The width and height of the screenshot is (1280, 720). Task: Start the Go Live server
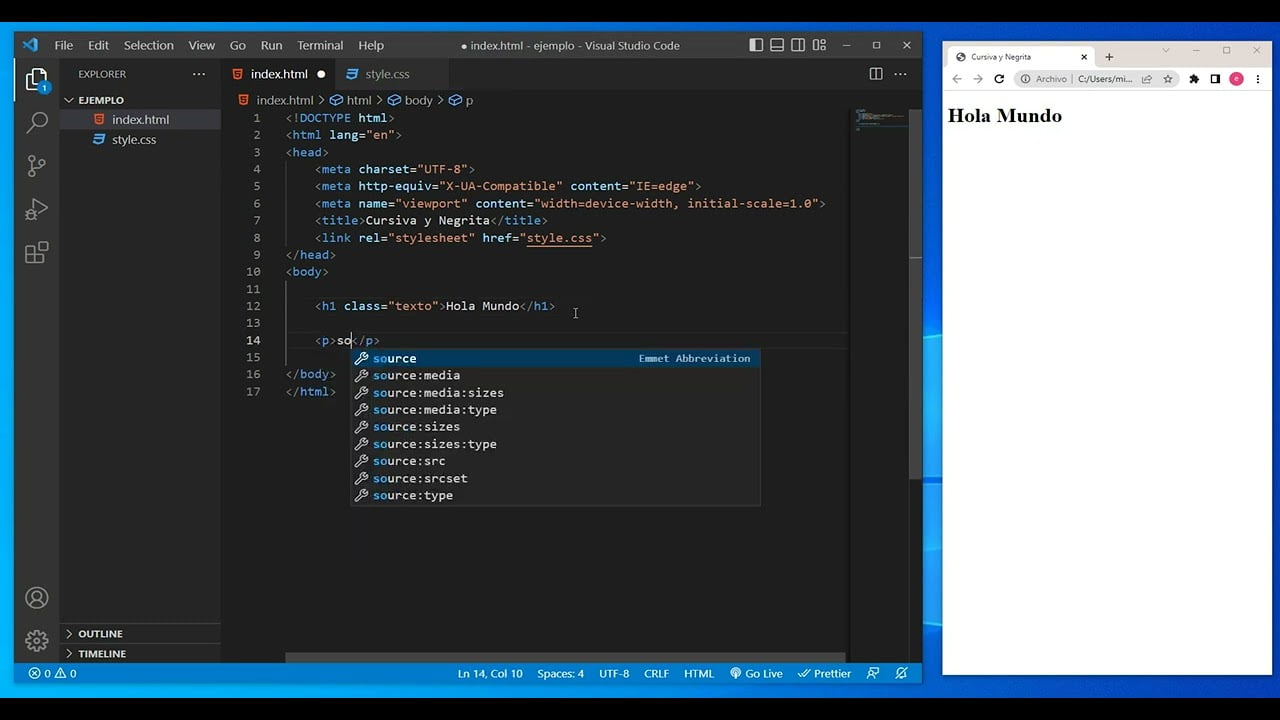pyautogui.click(x=756, y=673)
